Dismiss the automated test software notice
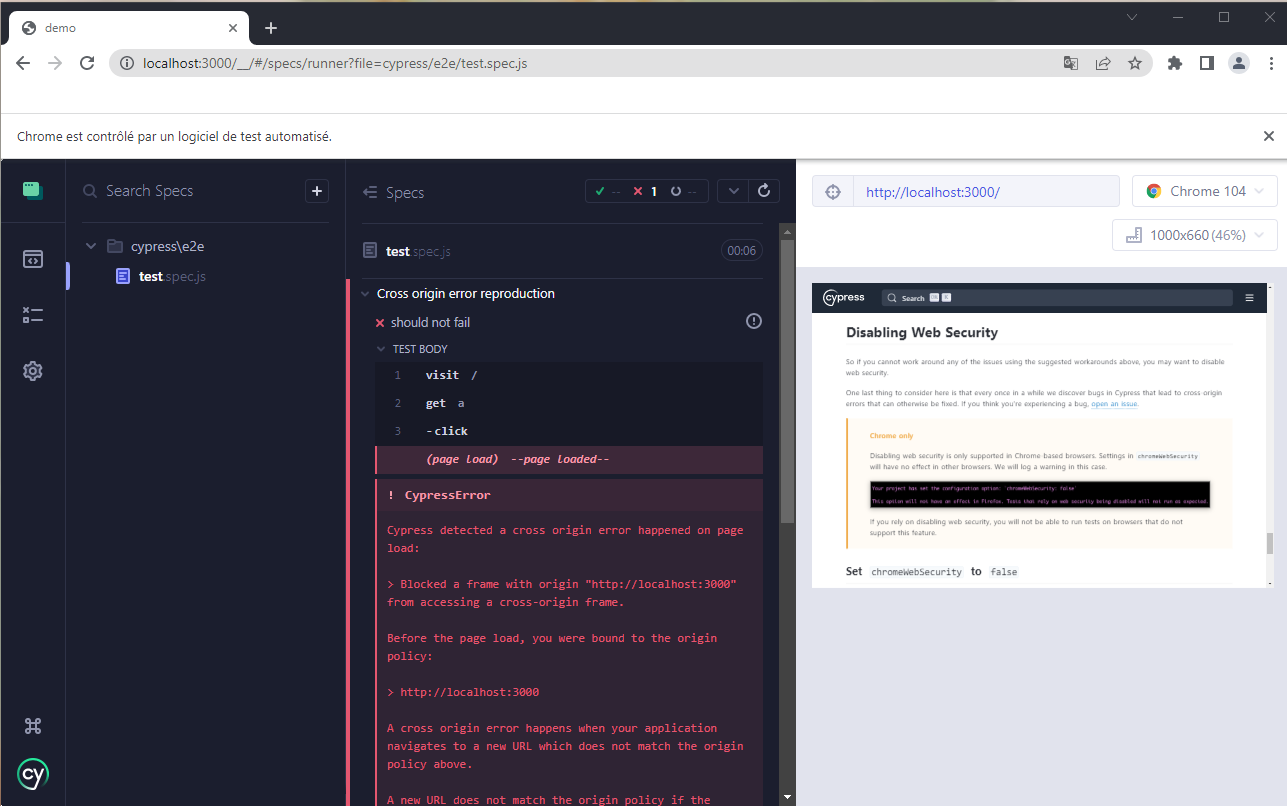 1269,136
